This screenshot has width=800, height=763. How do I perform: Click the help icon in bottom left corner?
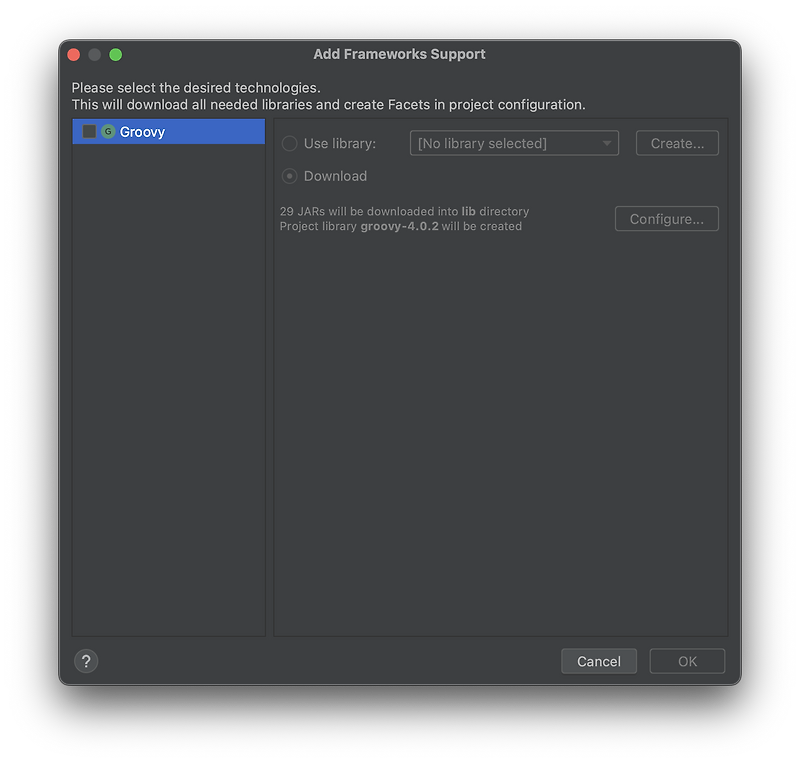coord(86,661)
